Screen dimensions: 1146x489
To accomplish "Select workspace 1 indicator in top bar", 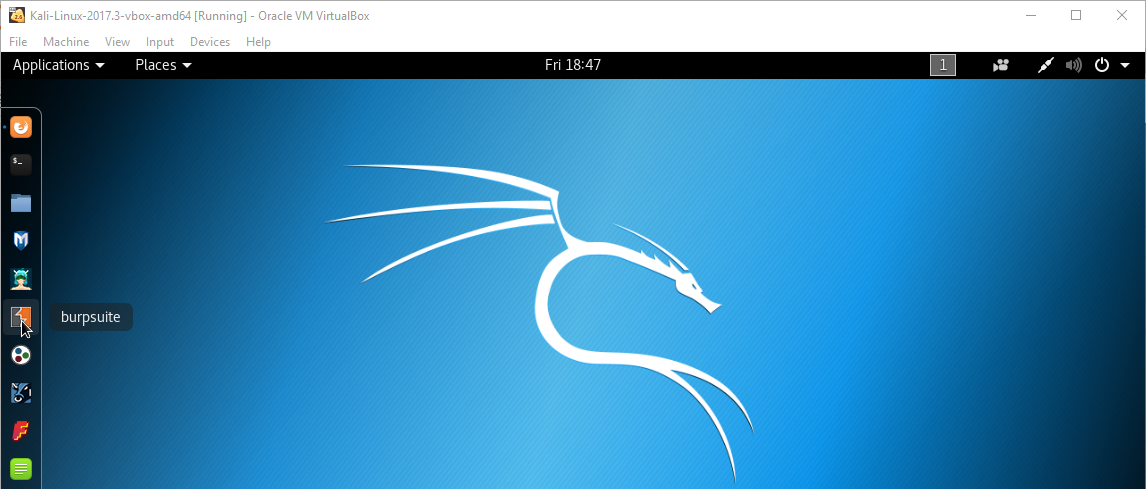I will pyautogui.click(x=942, y=66).
